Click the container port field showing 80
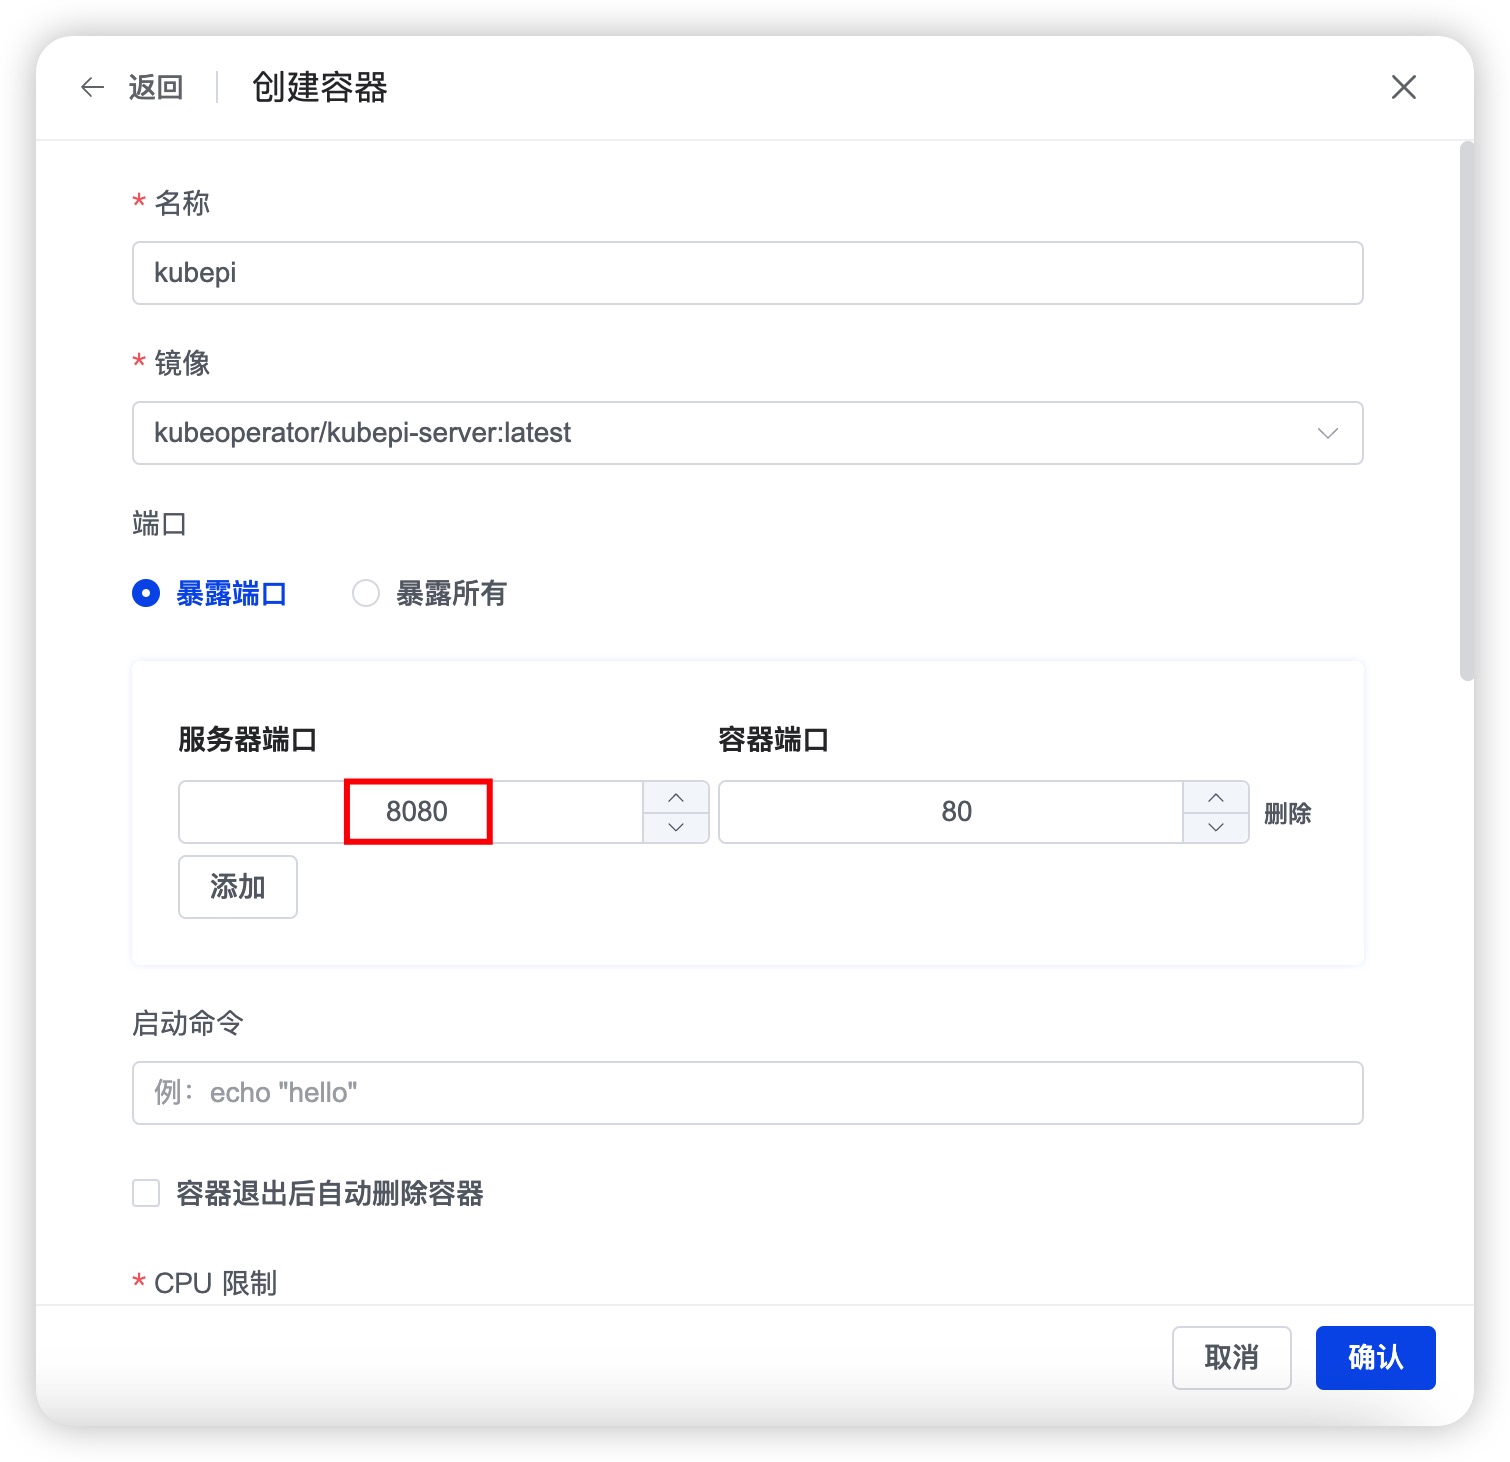This screenshot has height=1462, width=1510. pyautogui.click(x=957, y=812)
